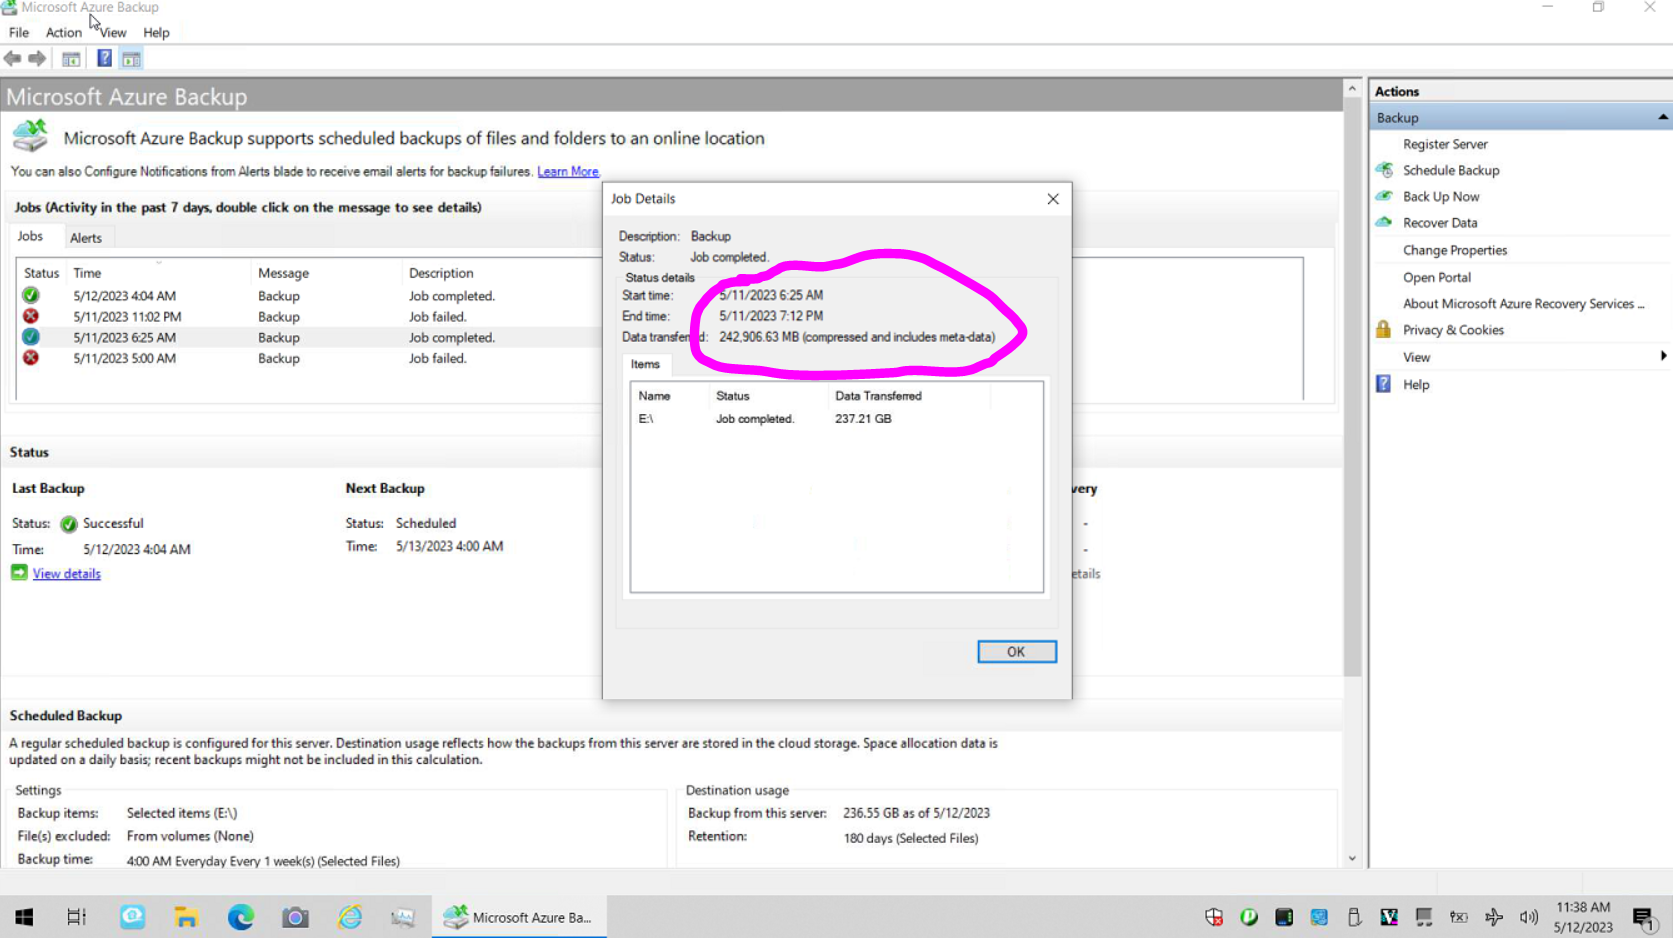Open Internet Explorer from the taskbar
Screen dimensions: 1673x938
(x=350, y=917)
